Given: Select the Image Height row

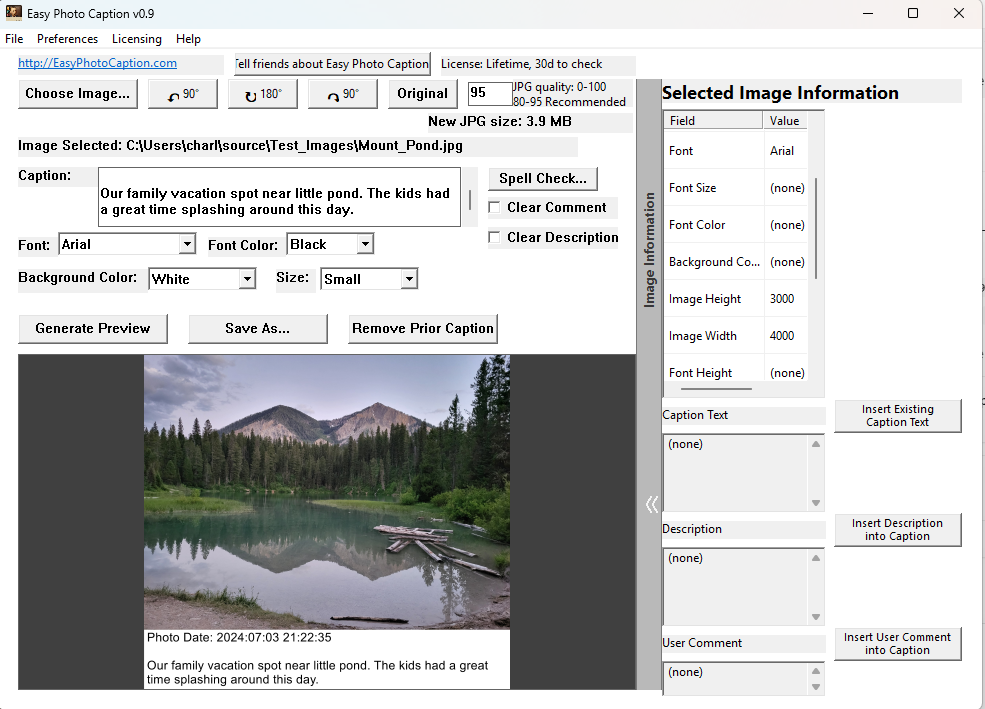Looking at the screenshot, I should pyautogui.click(x=736, y=299).
